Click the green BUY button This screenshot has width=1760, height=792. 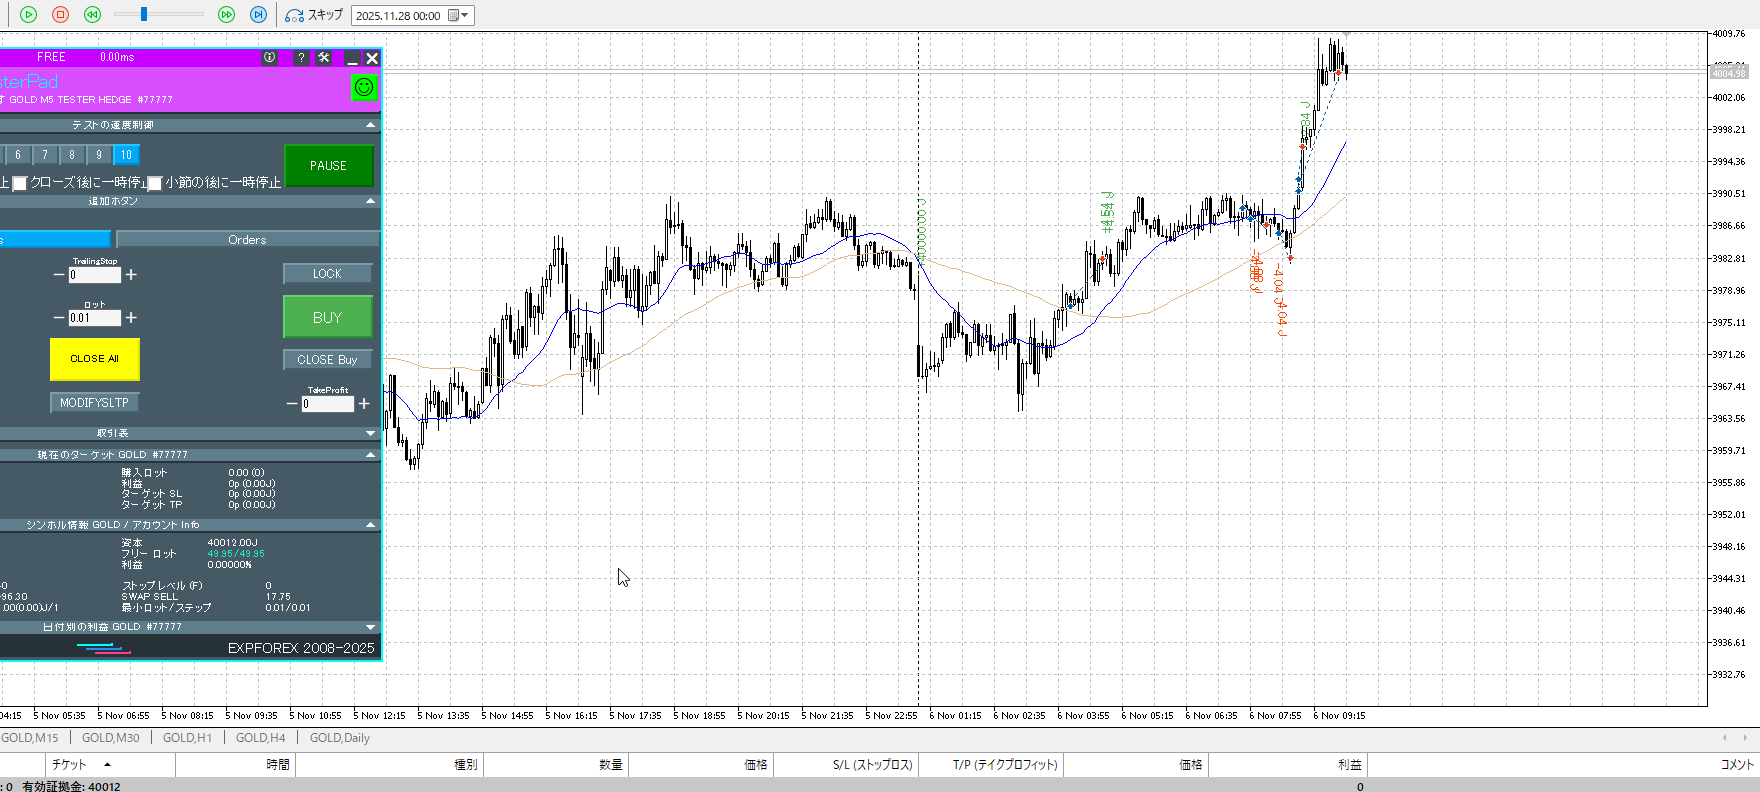coord(327,317)
